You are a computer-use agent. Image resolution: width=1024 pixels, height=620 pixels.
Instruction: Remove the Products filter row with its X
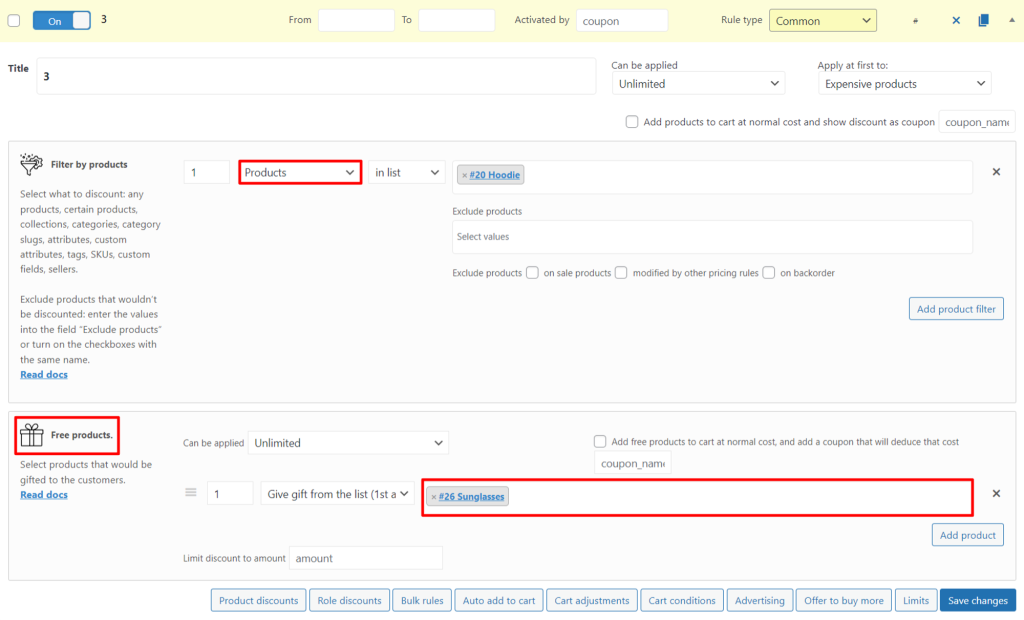pos(996,172)
